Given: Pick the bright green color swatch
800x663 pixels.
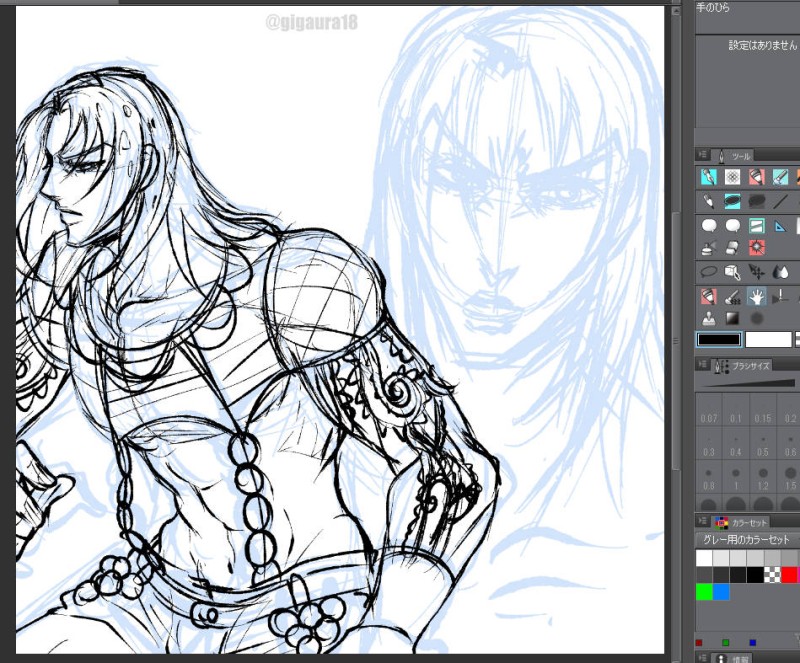Looking at the screenshot, I should (704, 591).
